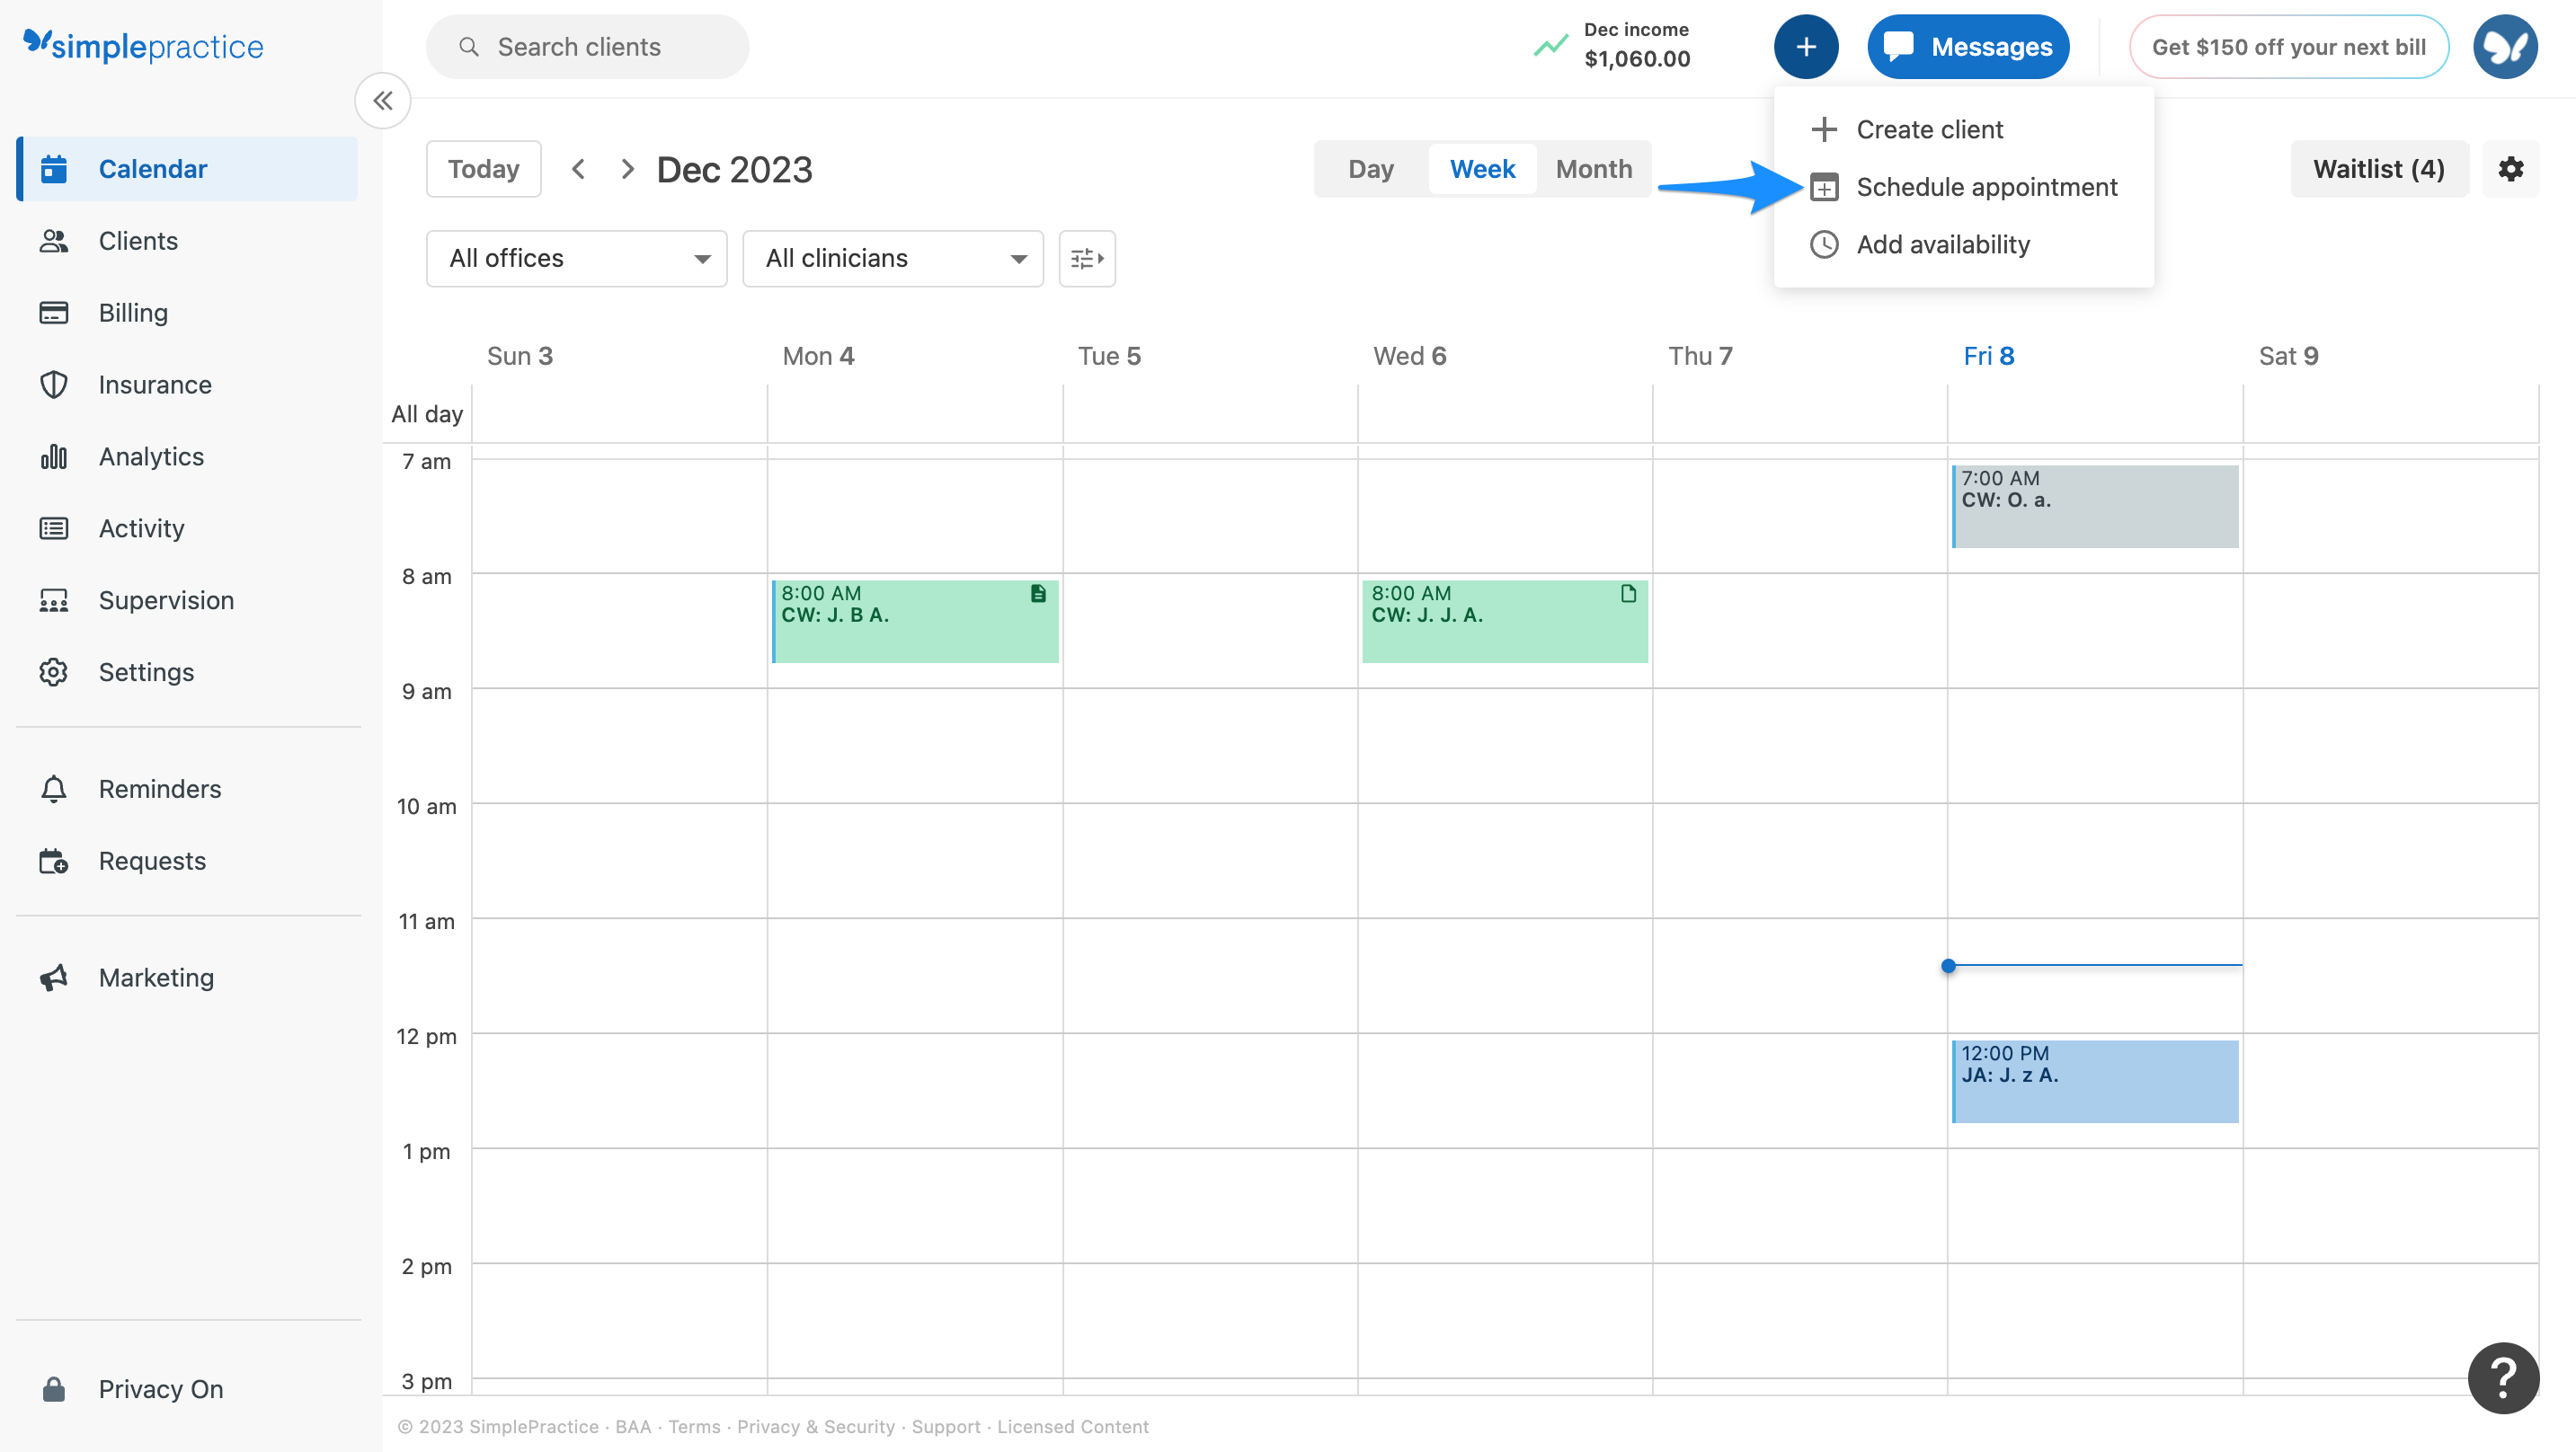
Task: Select the 8:00 AM appointment on Monday
Action: click(915, 620)
